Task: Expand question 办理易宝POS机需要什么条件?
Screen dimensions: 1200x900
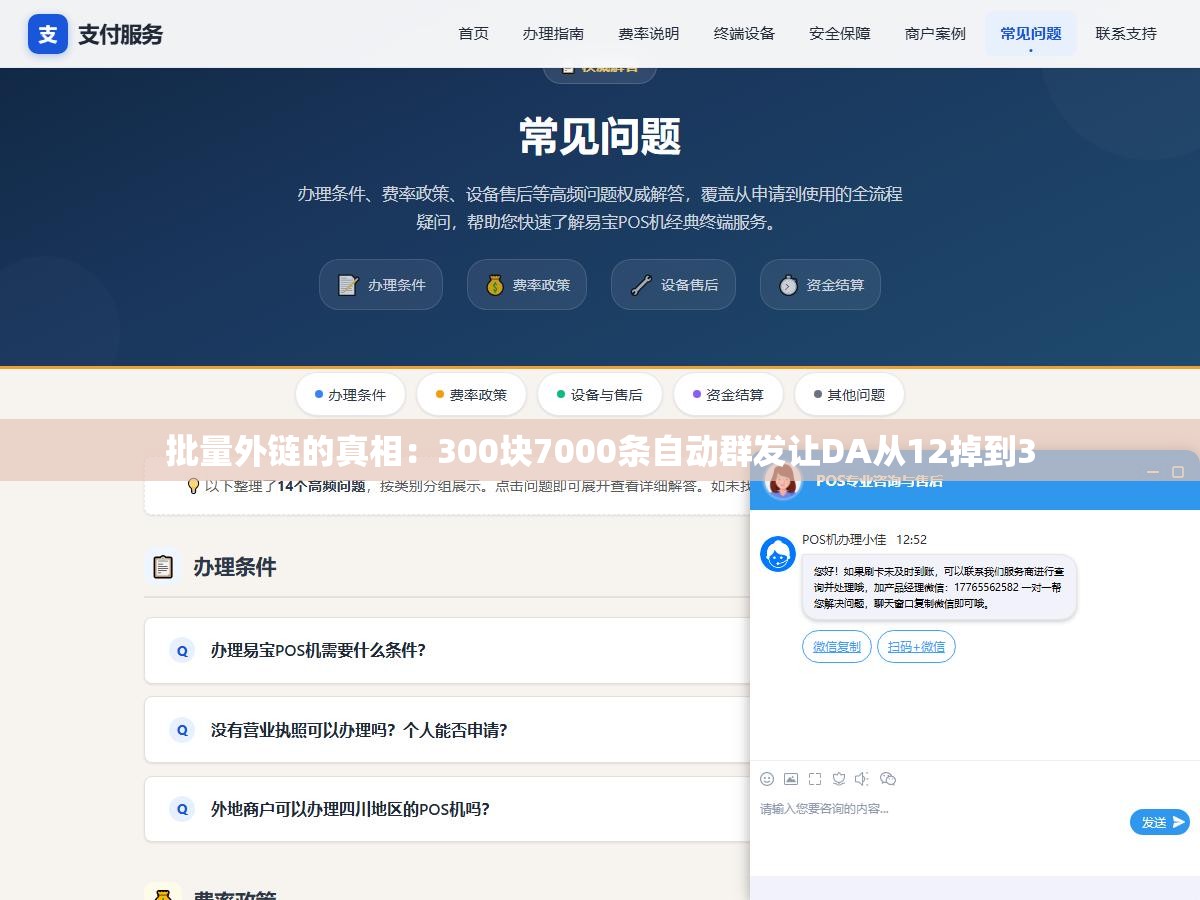Action: click(x=447, y=650)
